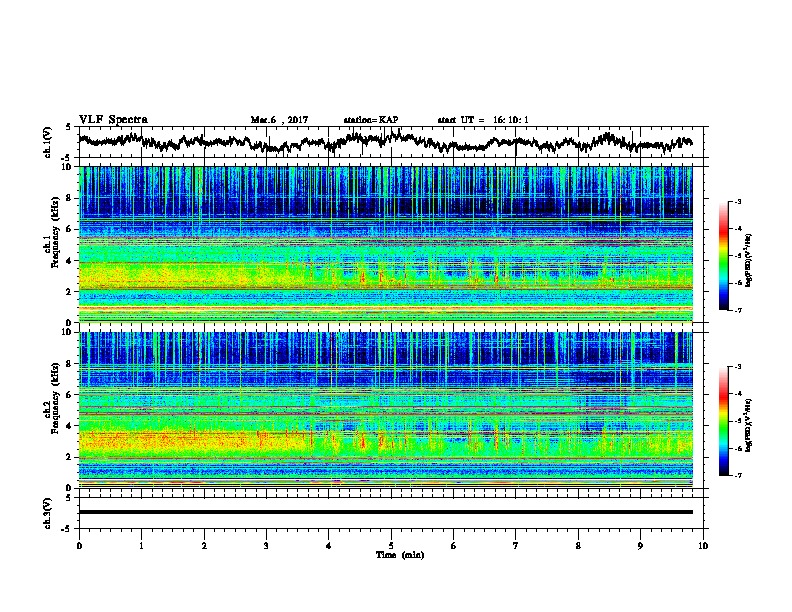
Task: Click inside the ch.2 spectrogram panel
Action: click(385, 410)
